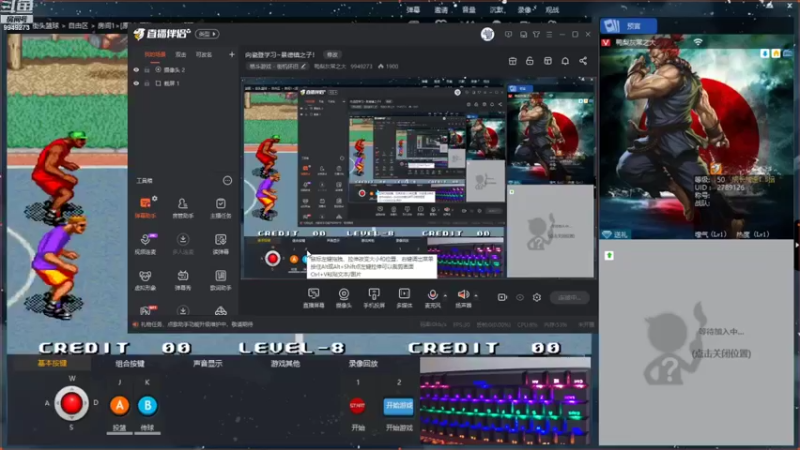Open the 房管助手 tool icon
800x450 pixels.
click(183, 208)
